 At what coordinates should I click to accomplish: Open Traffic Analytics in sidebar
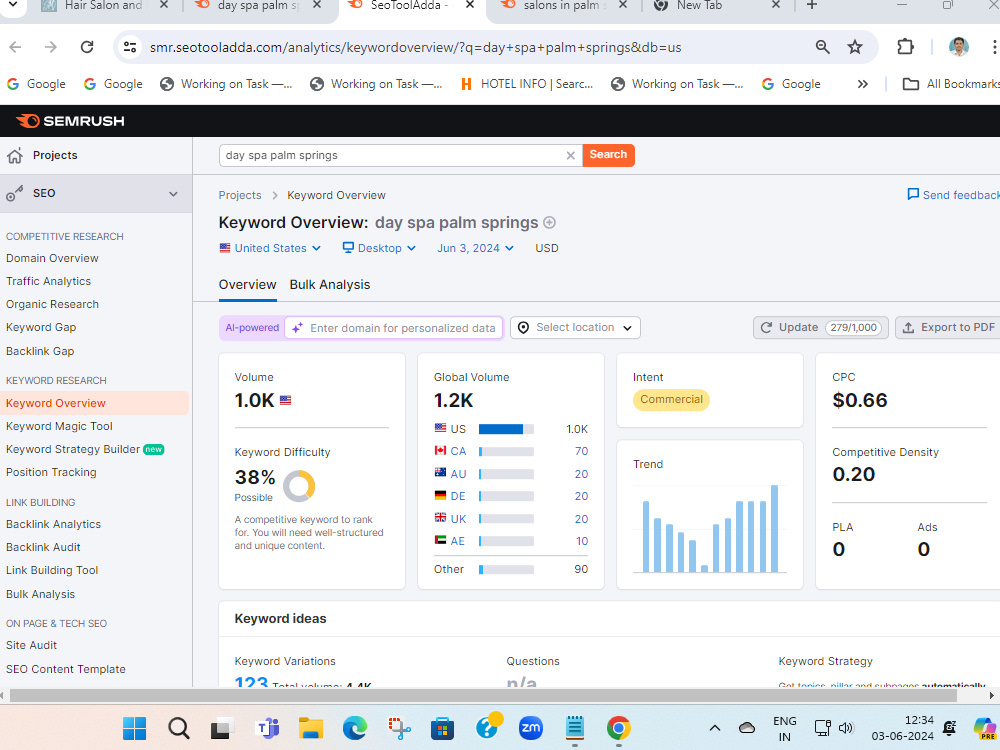(x=48, y=281)
